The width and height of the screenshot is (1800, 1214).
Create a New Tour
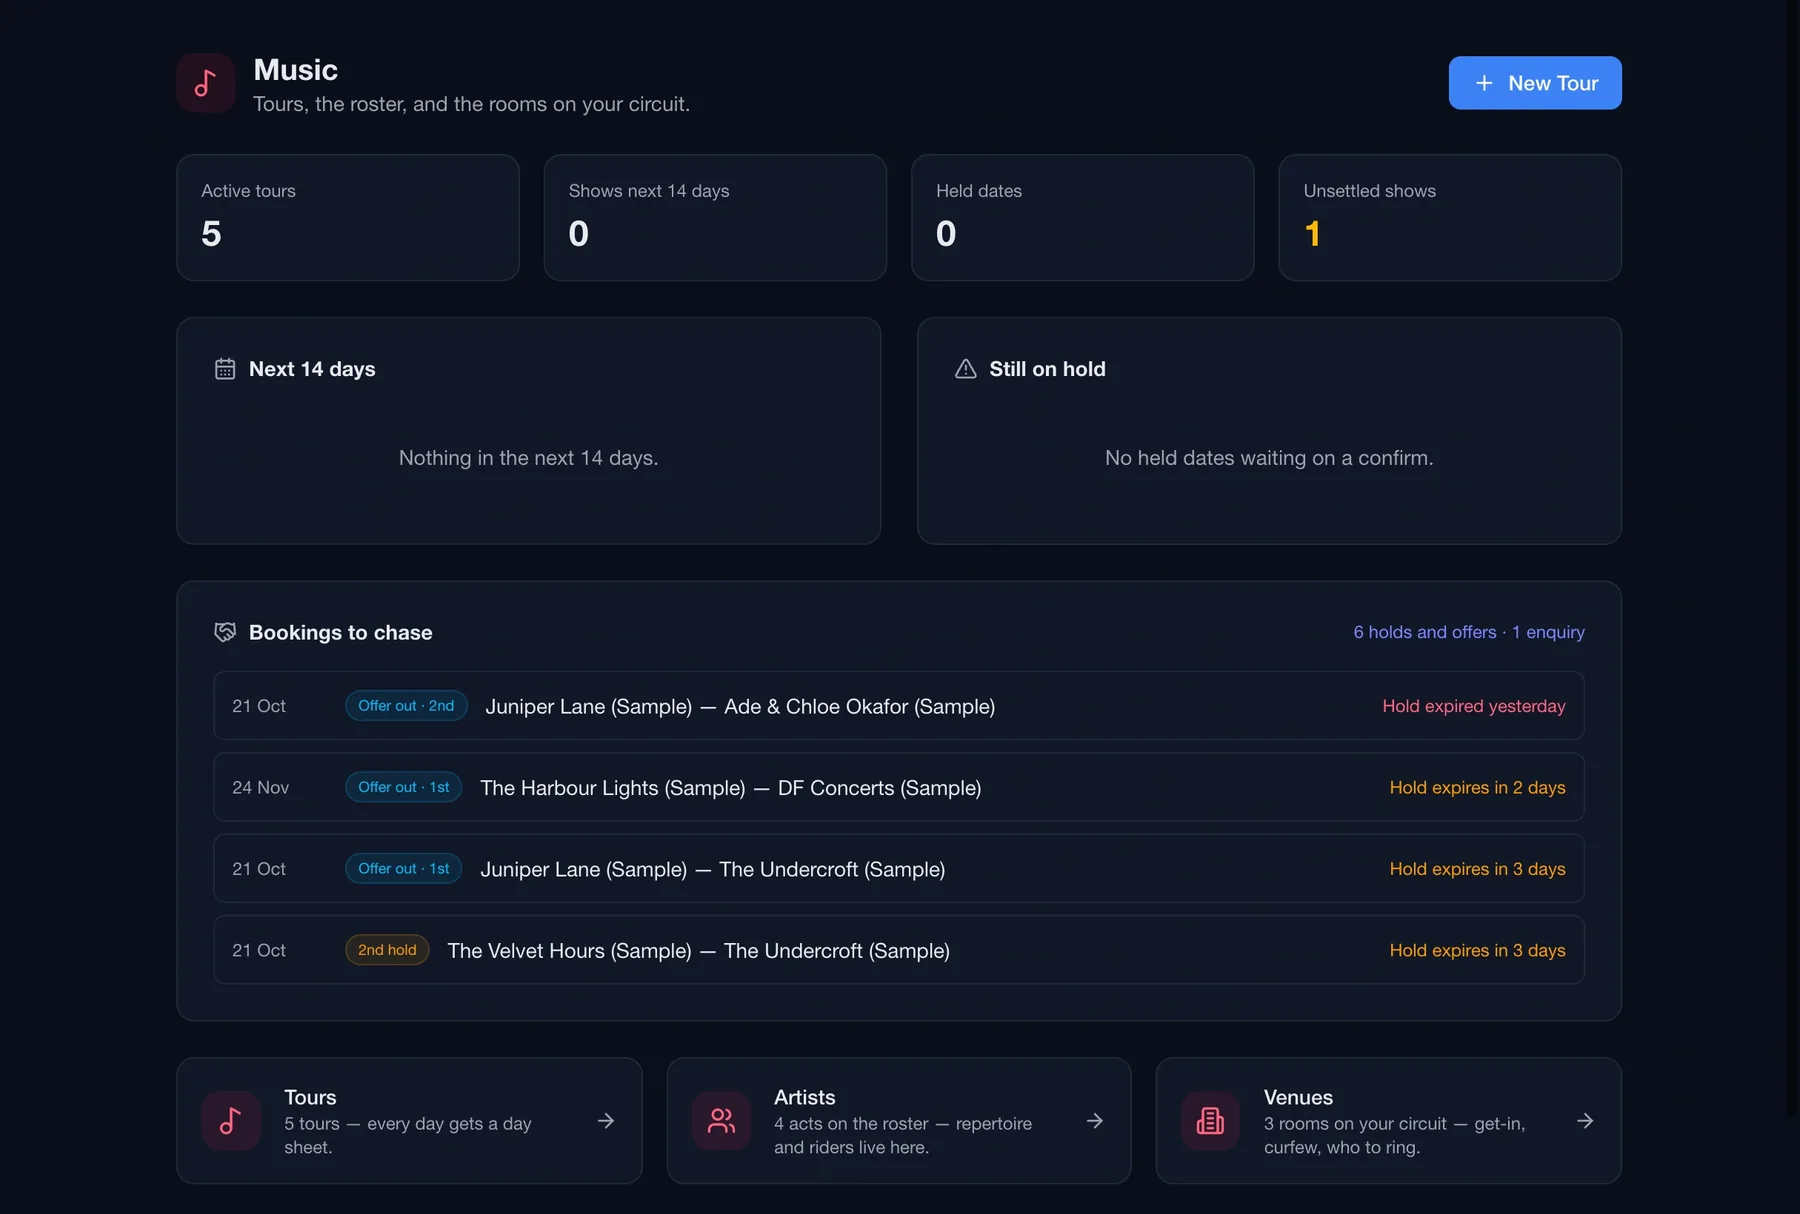(1535, 83)
